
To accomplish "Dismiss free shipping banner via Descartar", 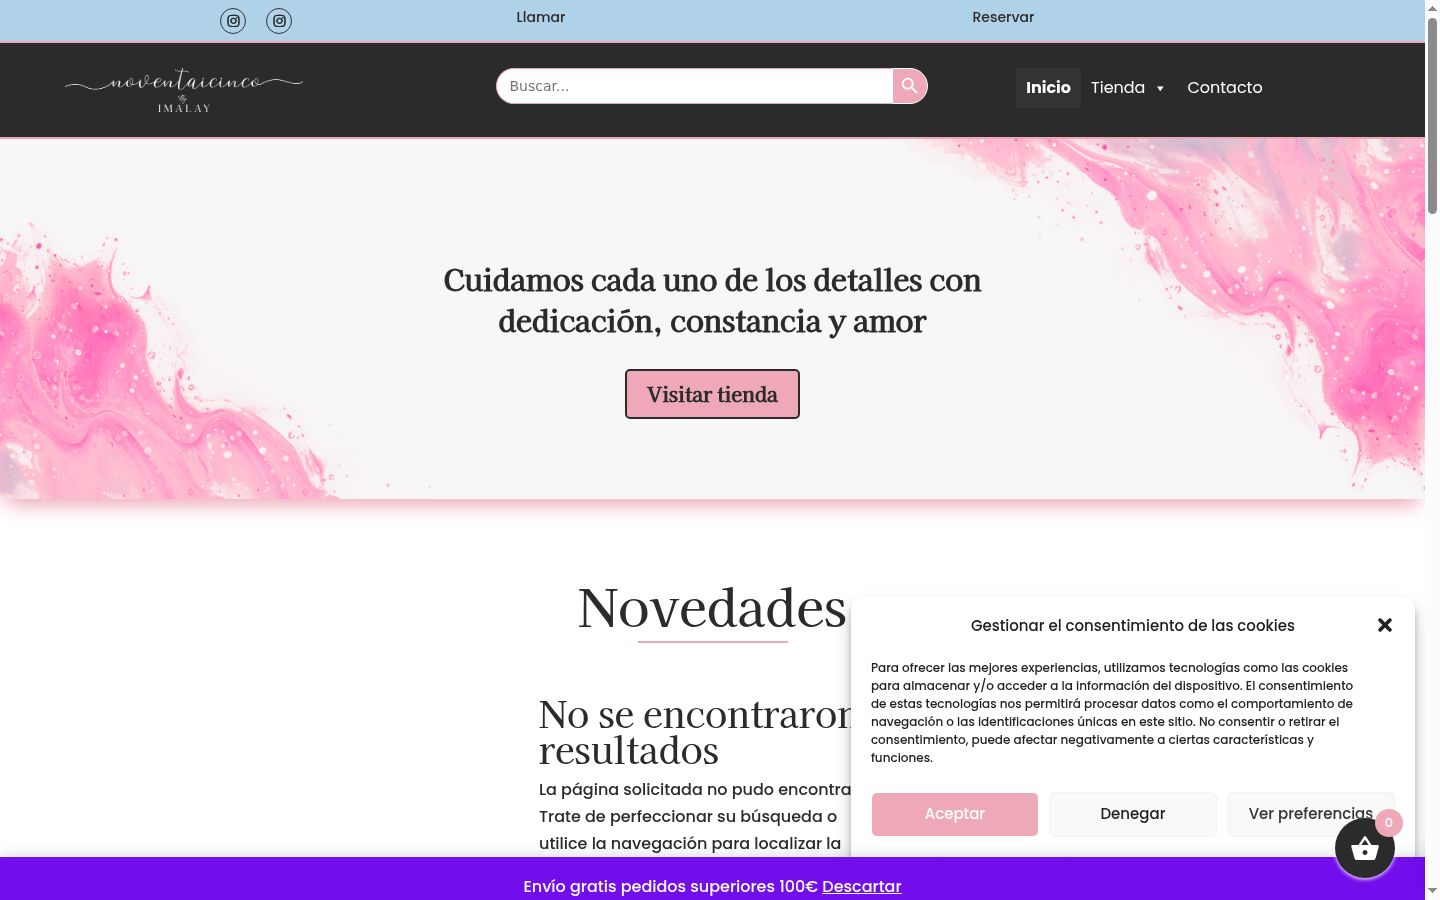I will click(x=862, y=886).
